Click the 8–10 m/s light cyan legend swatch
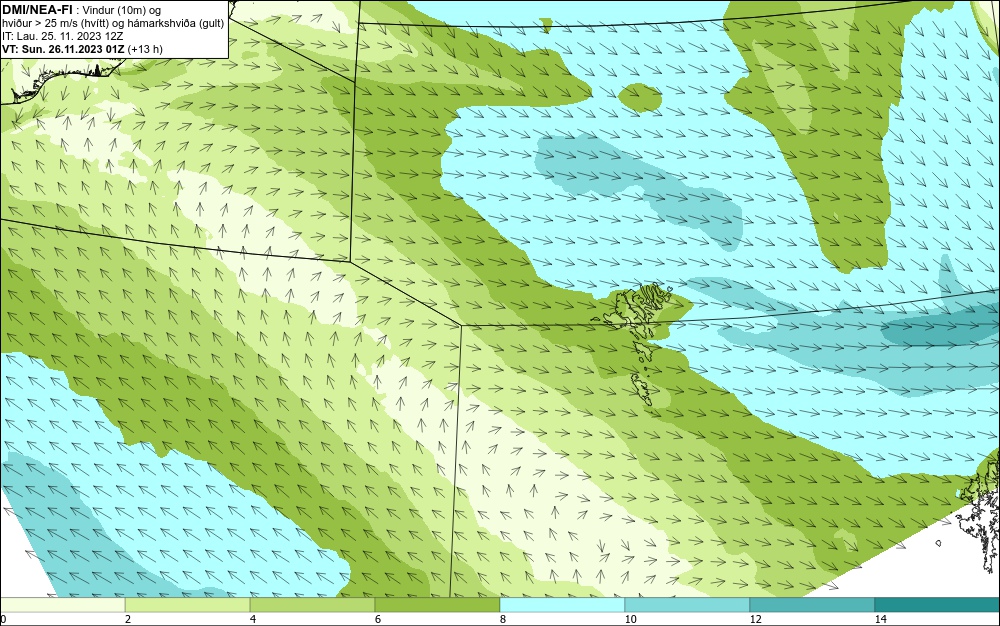Screen dimensions: 1000x626 pos(562,605)
